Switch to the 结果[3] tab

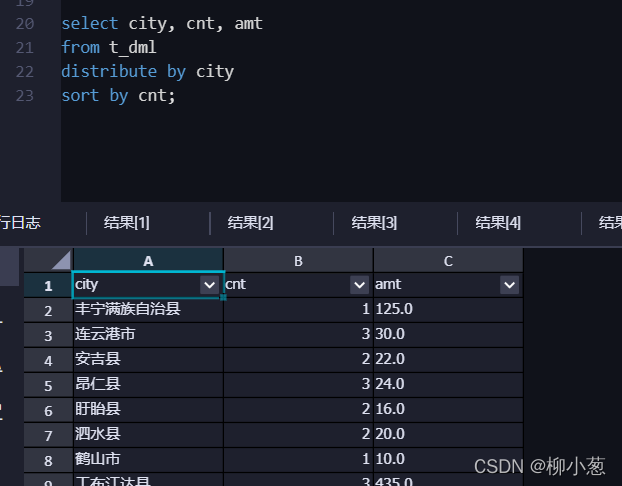pyautogui.click(x=374, y=223)
